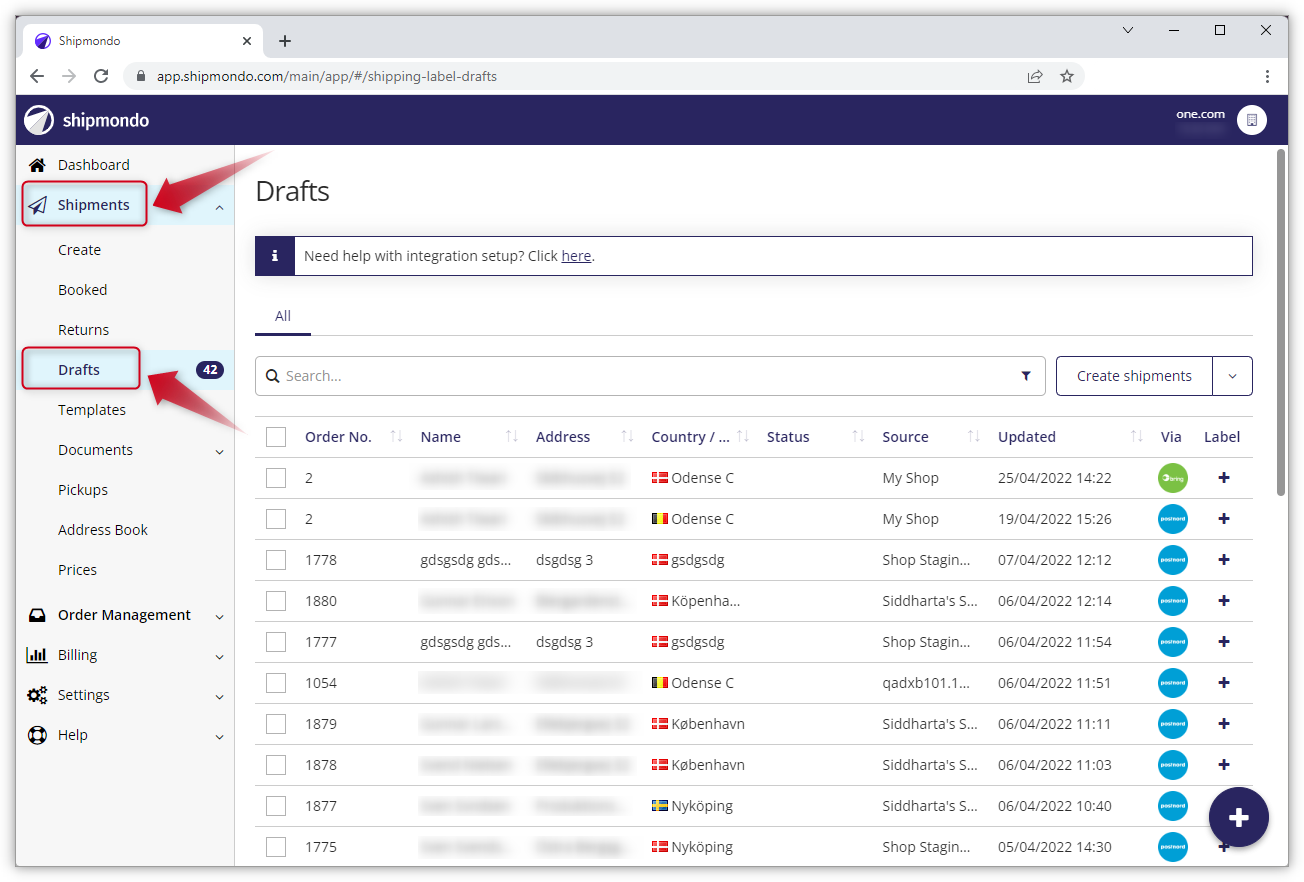Open the Booked shipments page
The image size is (1304, 882).
(x=83, y=290)
